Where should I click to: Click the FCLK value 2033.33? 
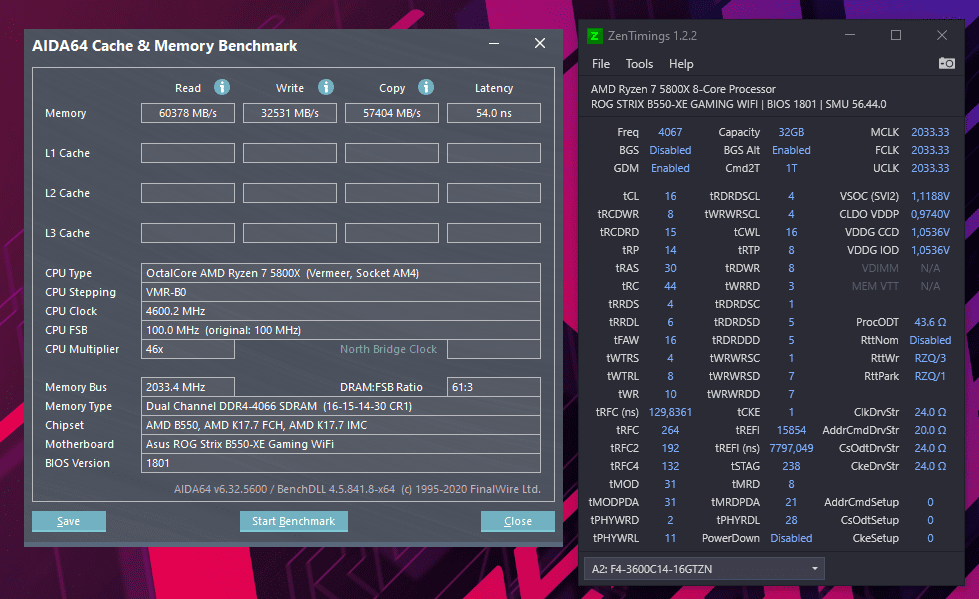[x=930, y=151]
